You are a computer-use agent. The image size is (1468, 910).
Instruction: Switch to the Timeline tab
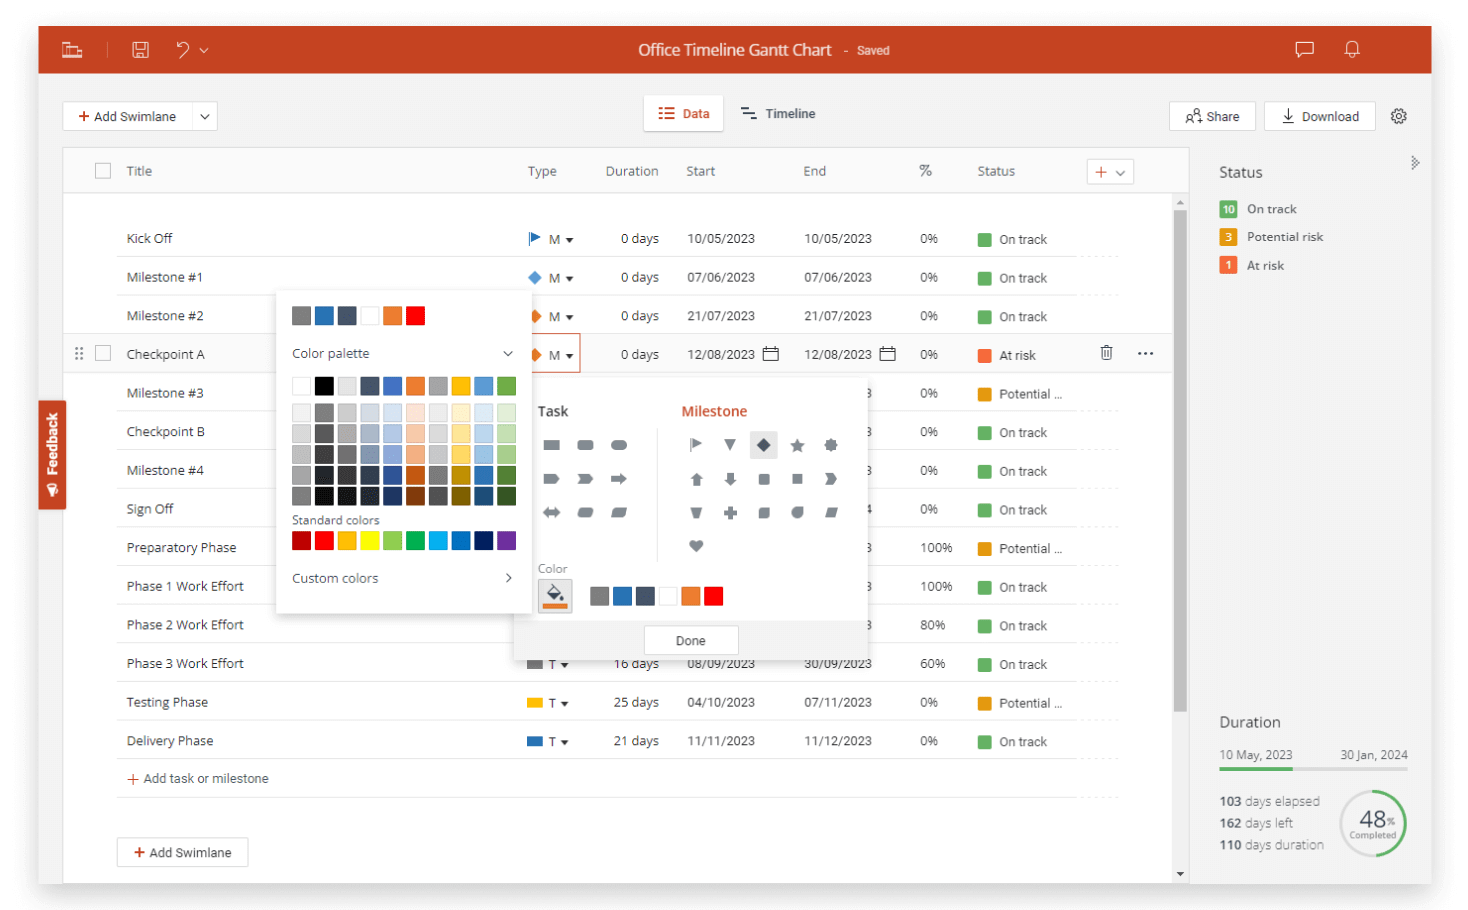[779, 113]
